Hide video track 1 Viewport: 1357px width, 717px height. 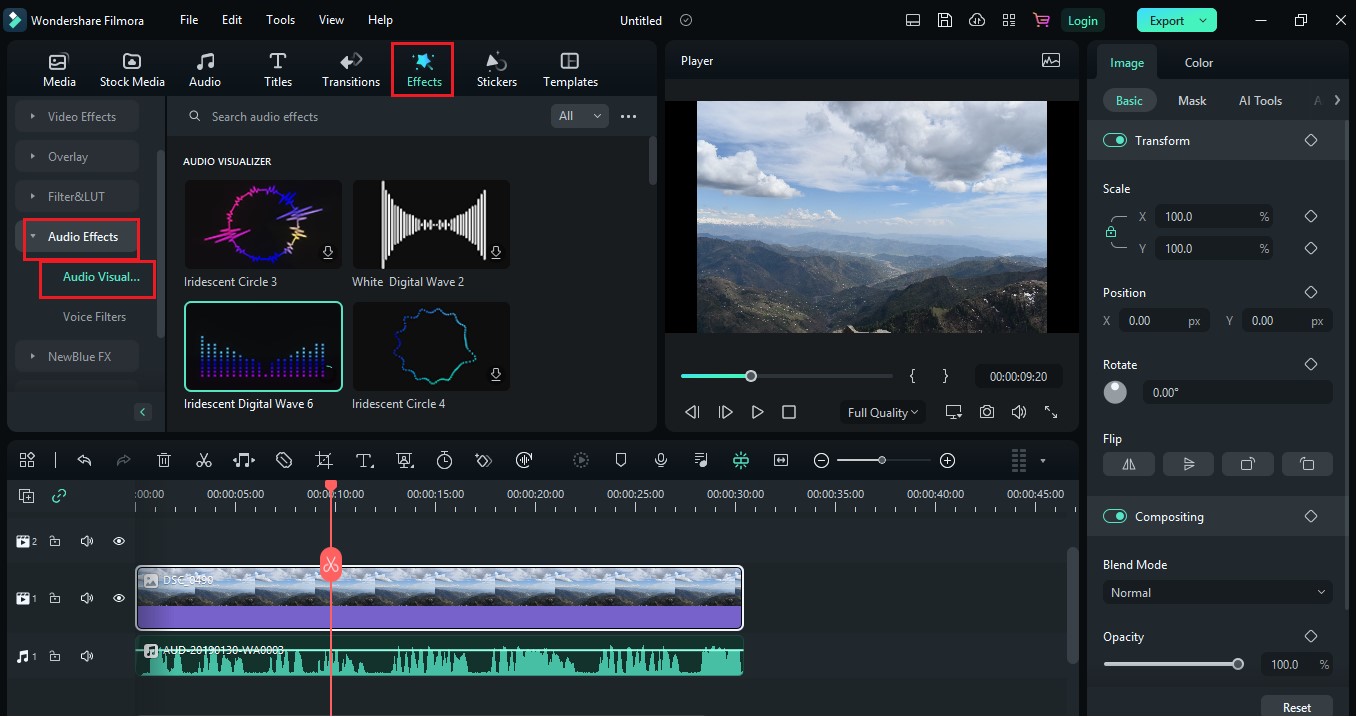119,598
